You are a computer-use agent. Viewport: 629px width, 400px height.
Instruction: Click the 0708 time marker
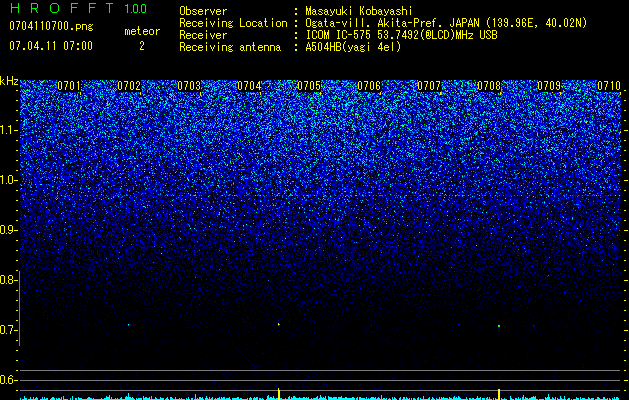[489, 86]
